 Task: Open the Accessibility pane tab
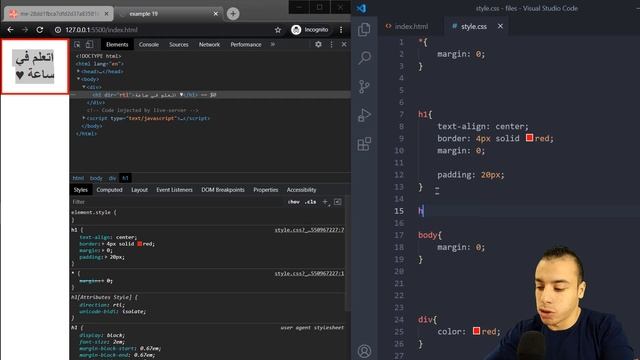click(x=301, y=190)
